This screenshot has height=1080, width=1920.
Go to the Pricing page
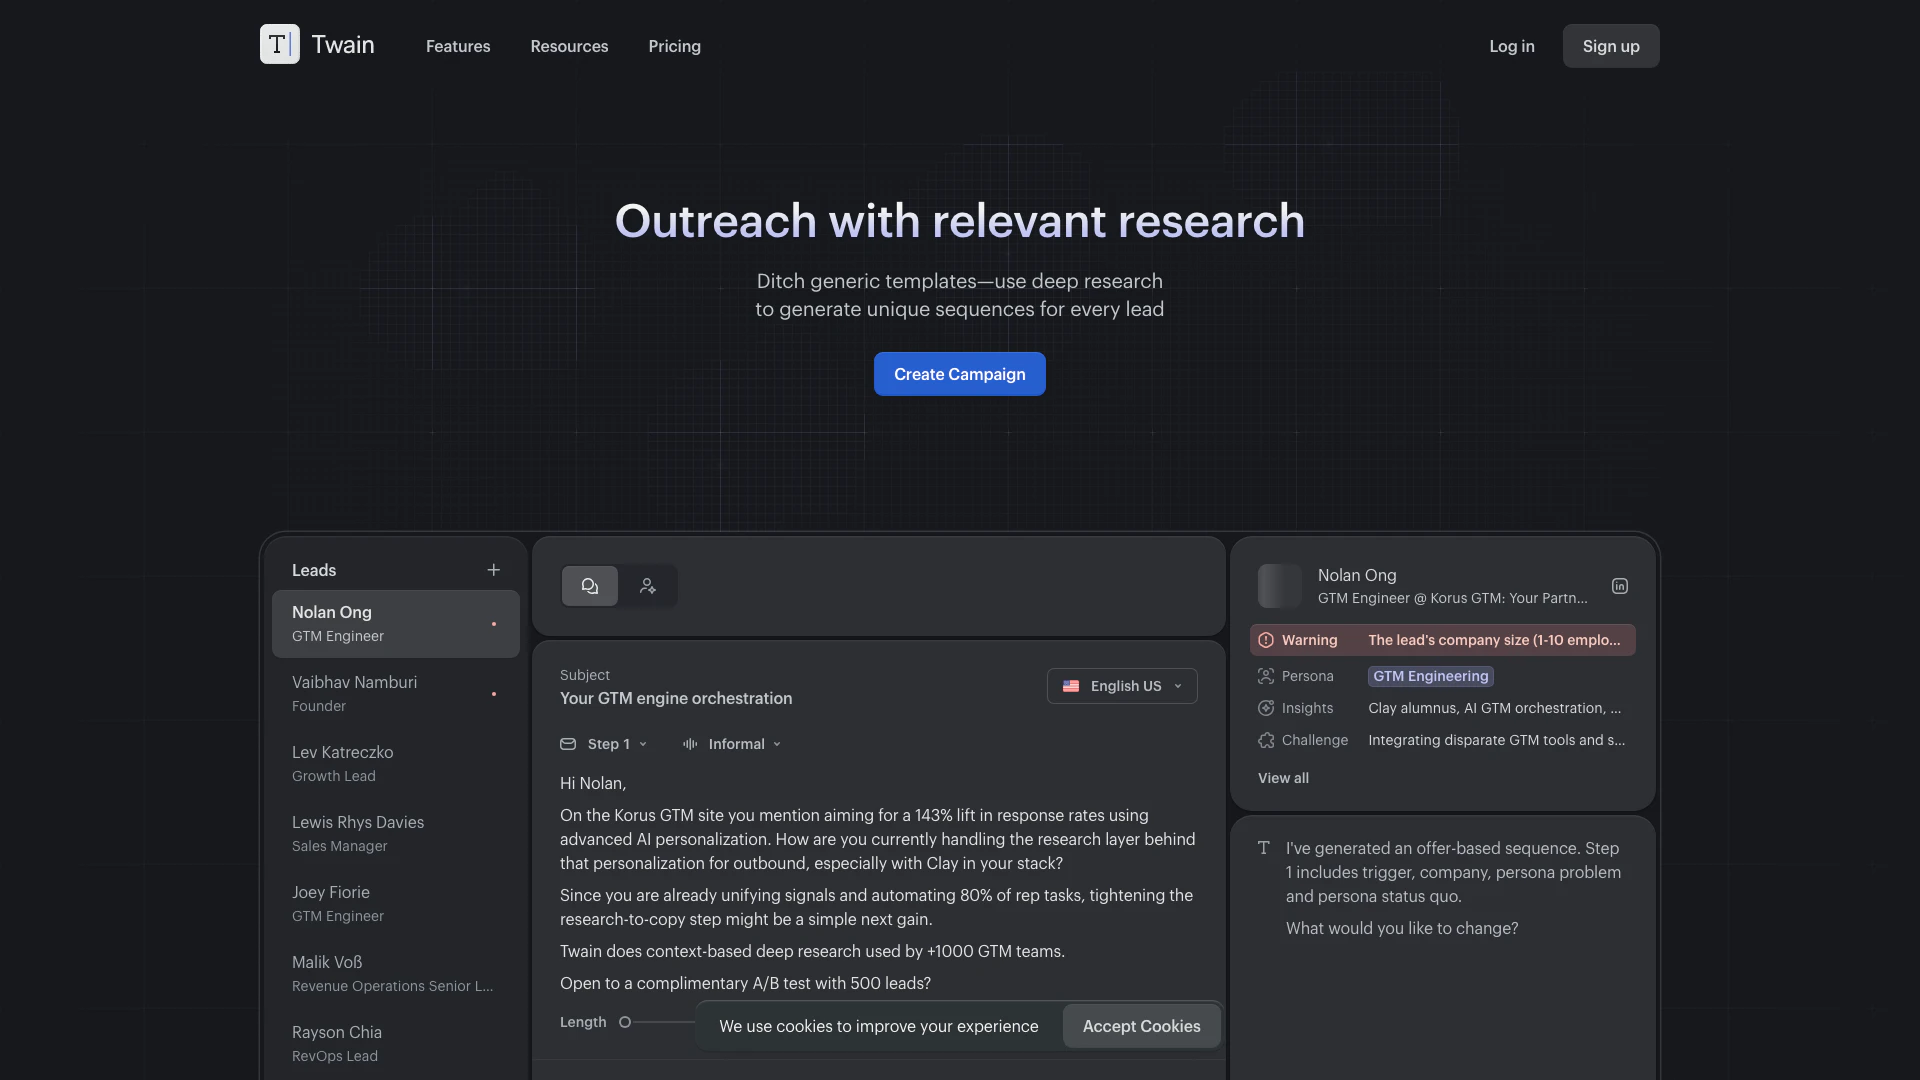[674, 46]
